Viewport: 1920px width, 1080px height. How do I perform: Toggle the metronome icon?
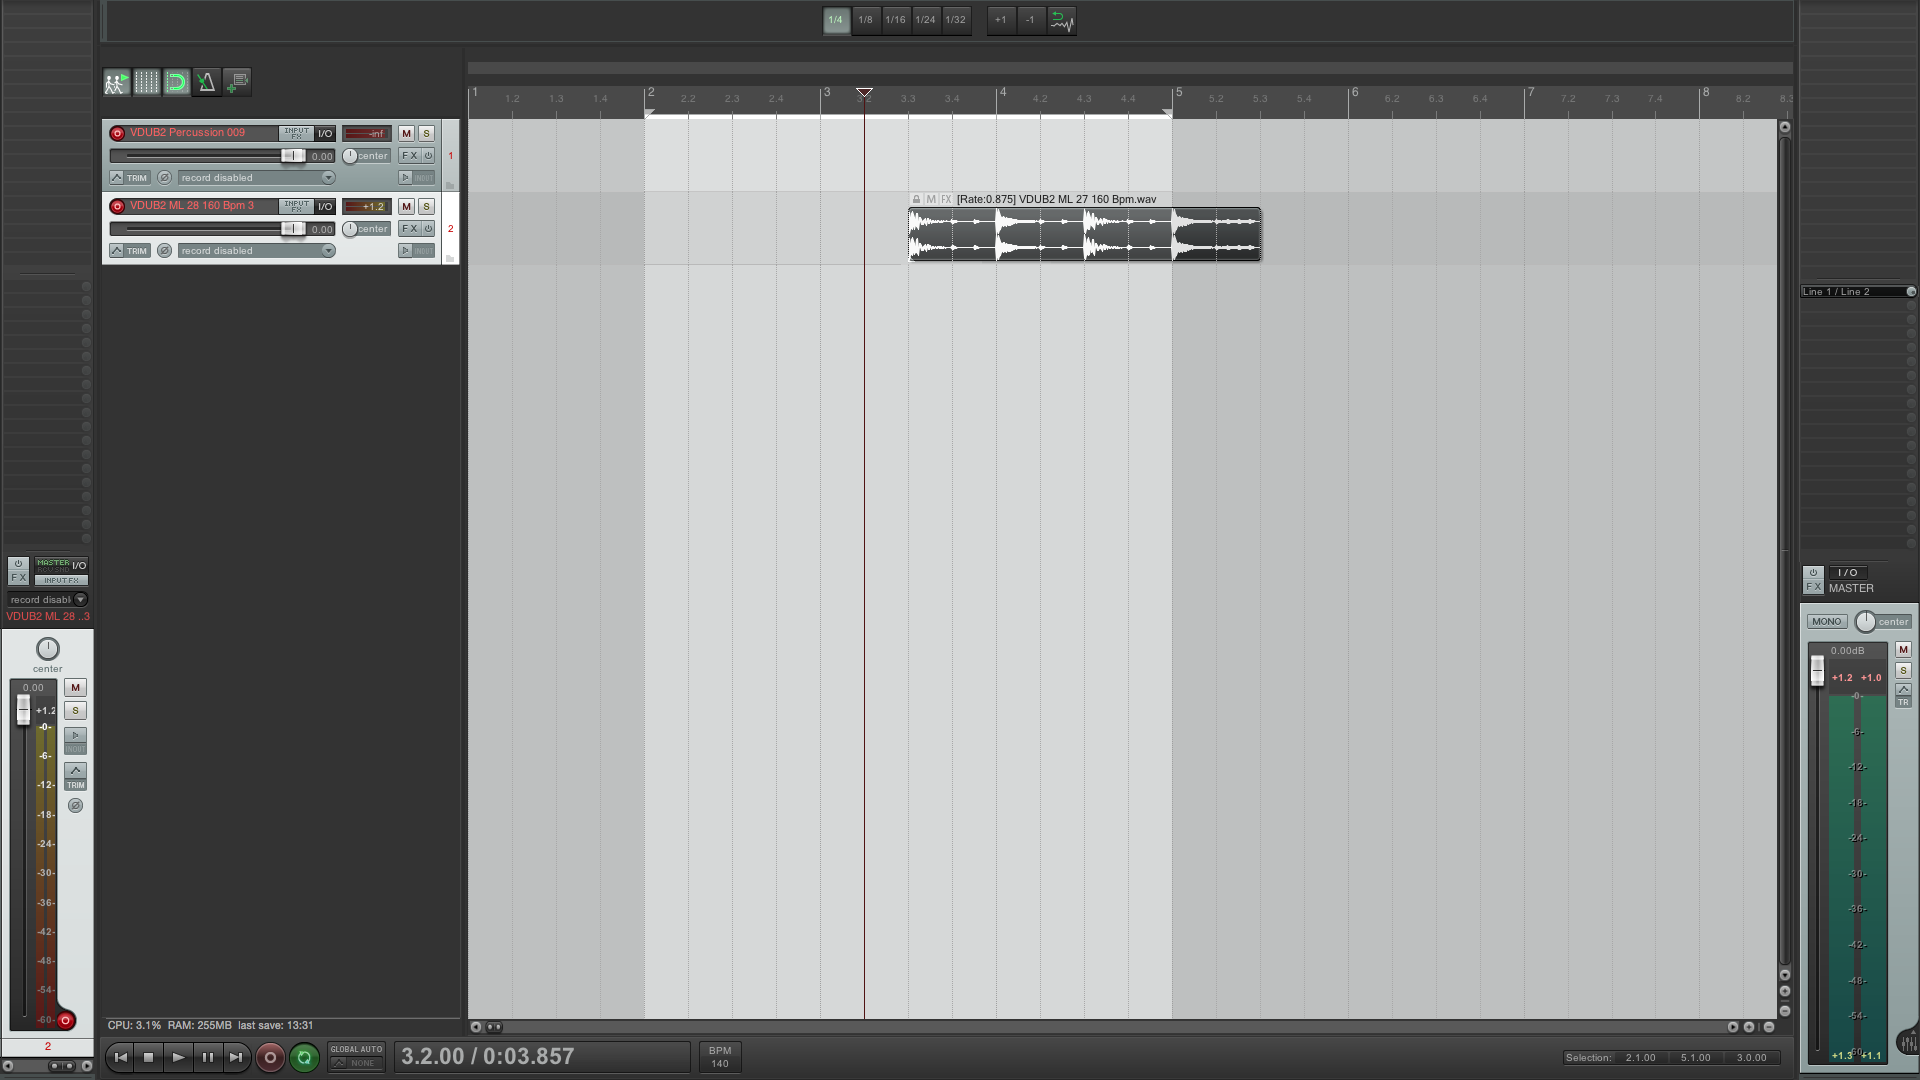[206, 83]
